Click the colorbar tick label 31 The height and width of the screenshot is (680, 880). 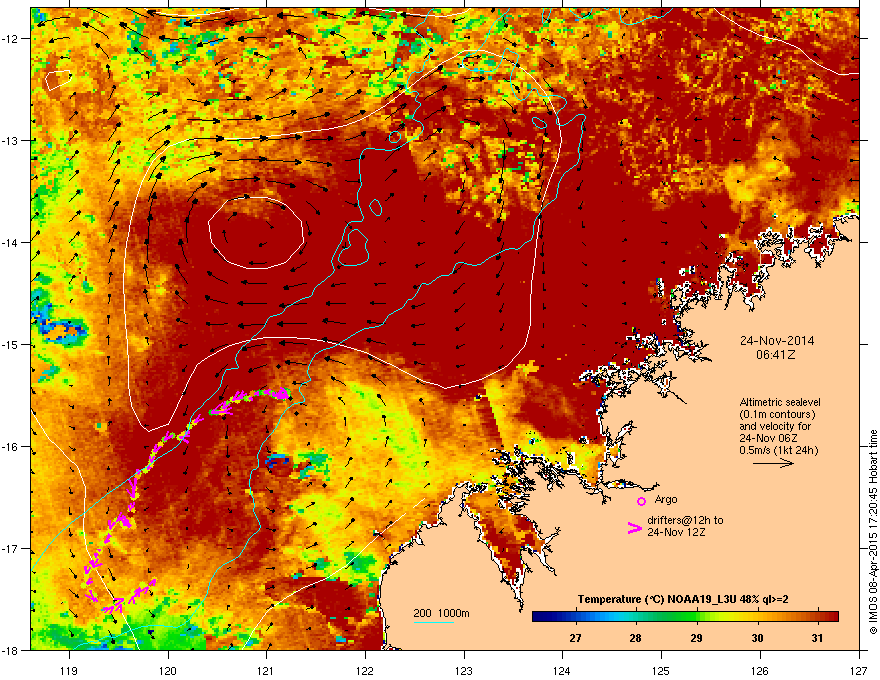point(818,638)
